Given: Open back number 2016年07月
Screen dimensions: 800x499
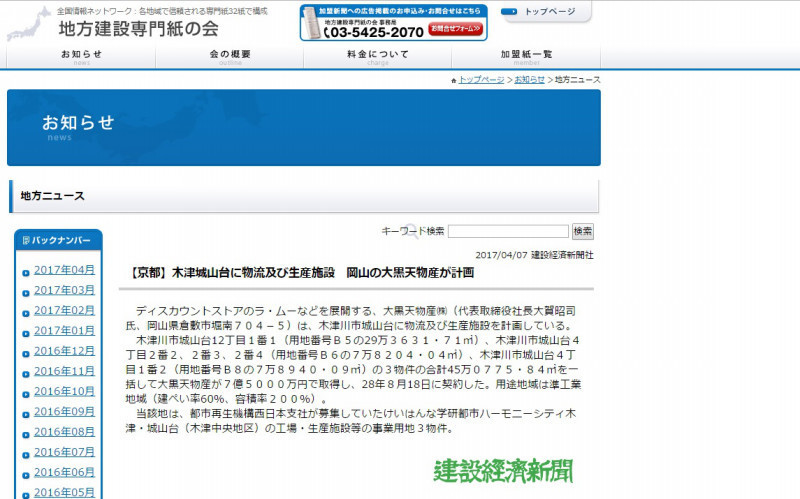Looking at the screenshot, I should [64, 452].
